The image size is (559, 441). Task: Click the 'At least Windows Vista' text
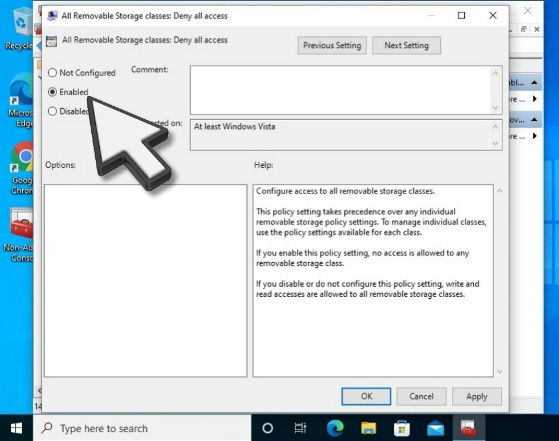point(234,127)
